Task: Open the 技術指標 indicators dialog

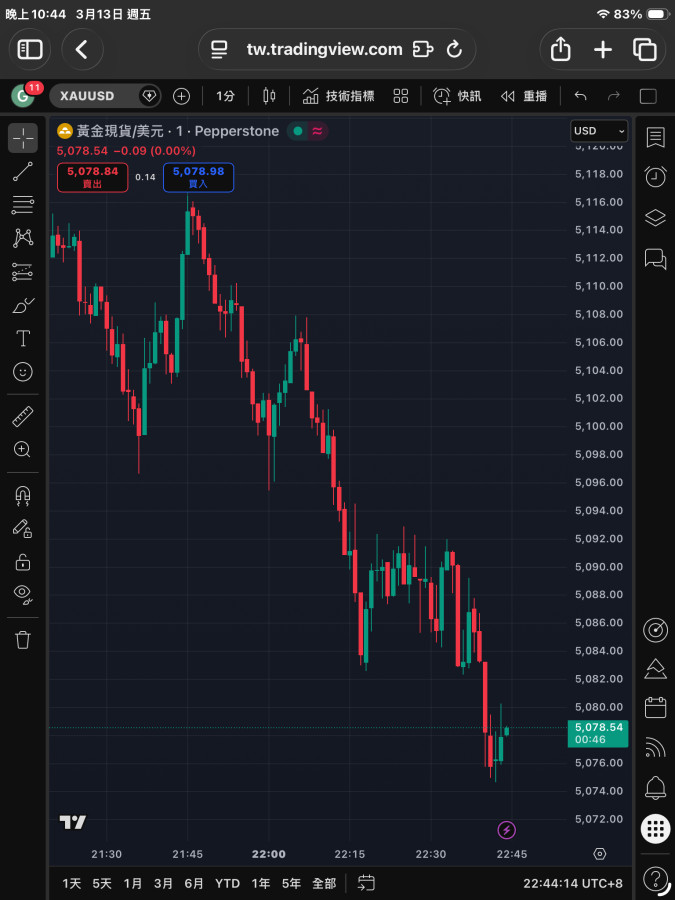Action: click(x=339, y=96)
